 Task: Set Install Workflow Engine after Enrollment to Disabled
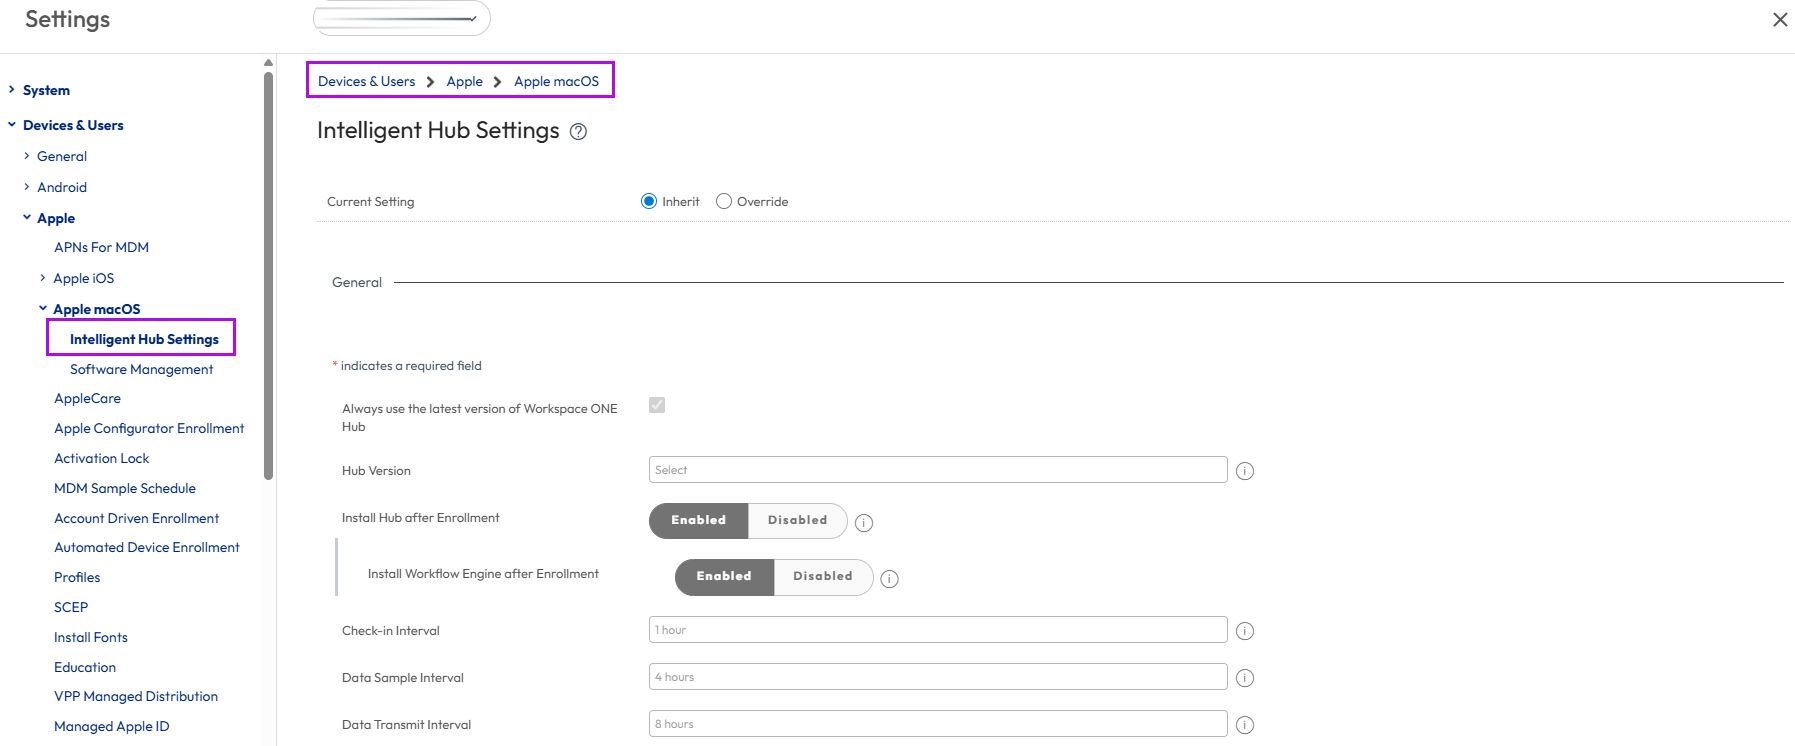[x=823, y=577]
